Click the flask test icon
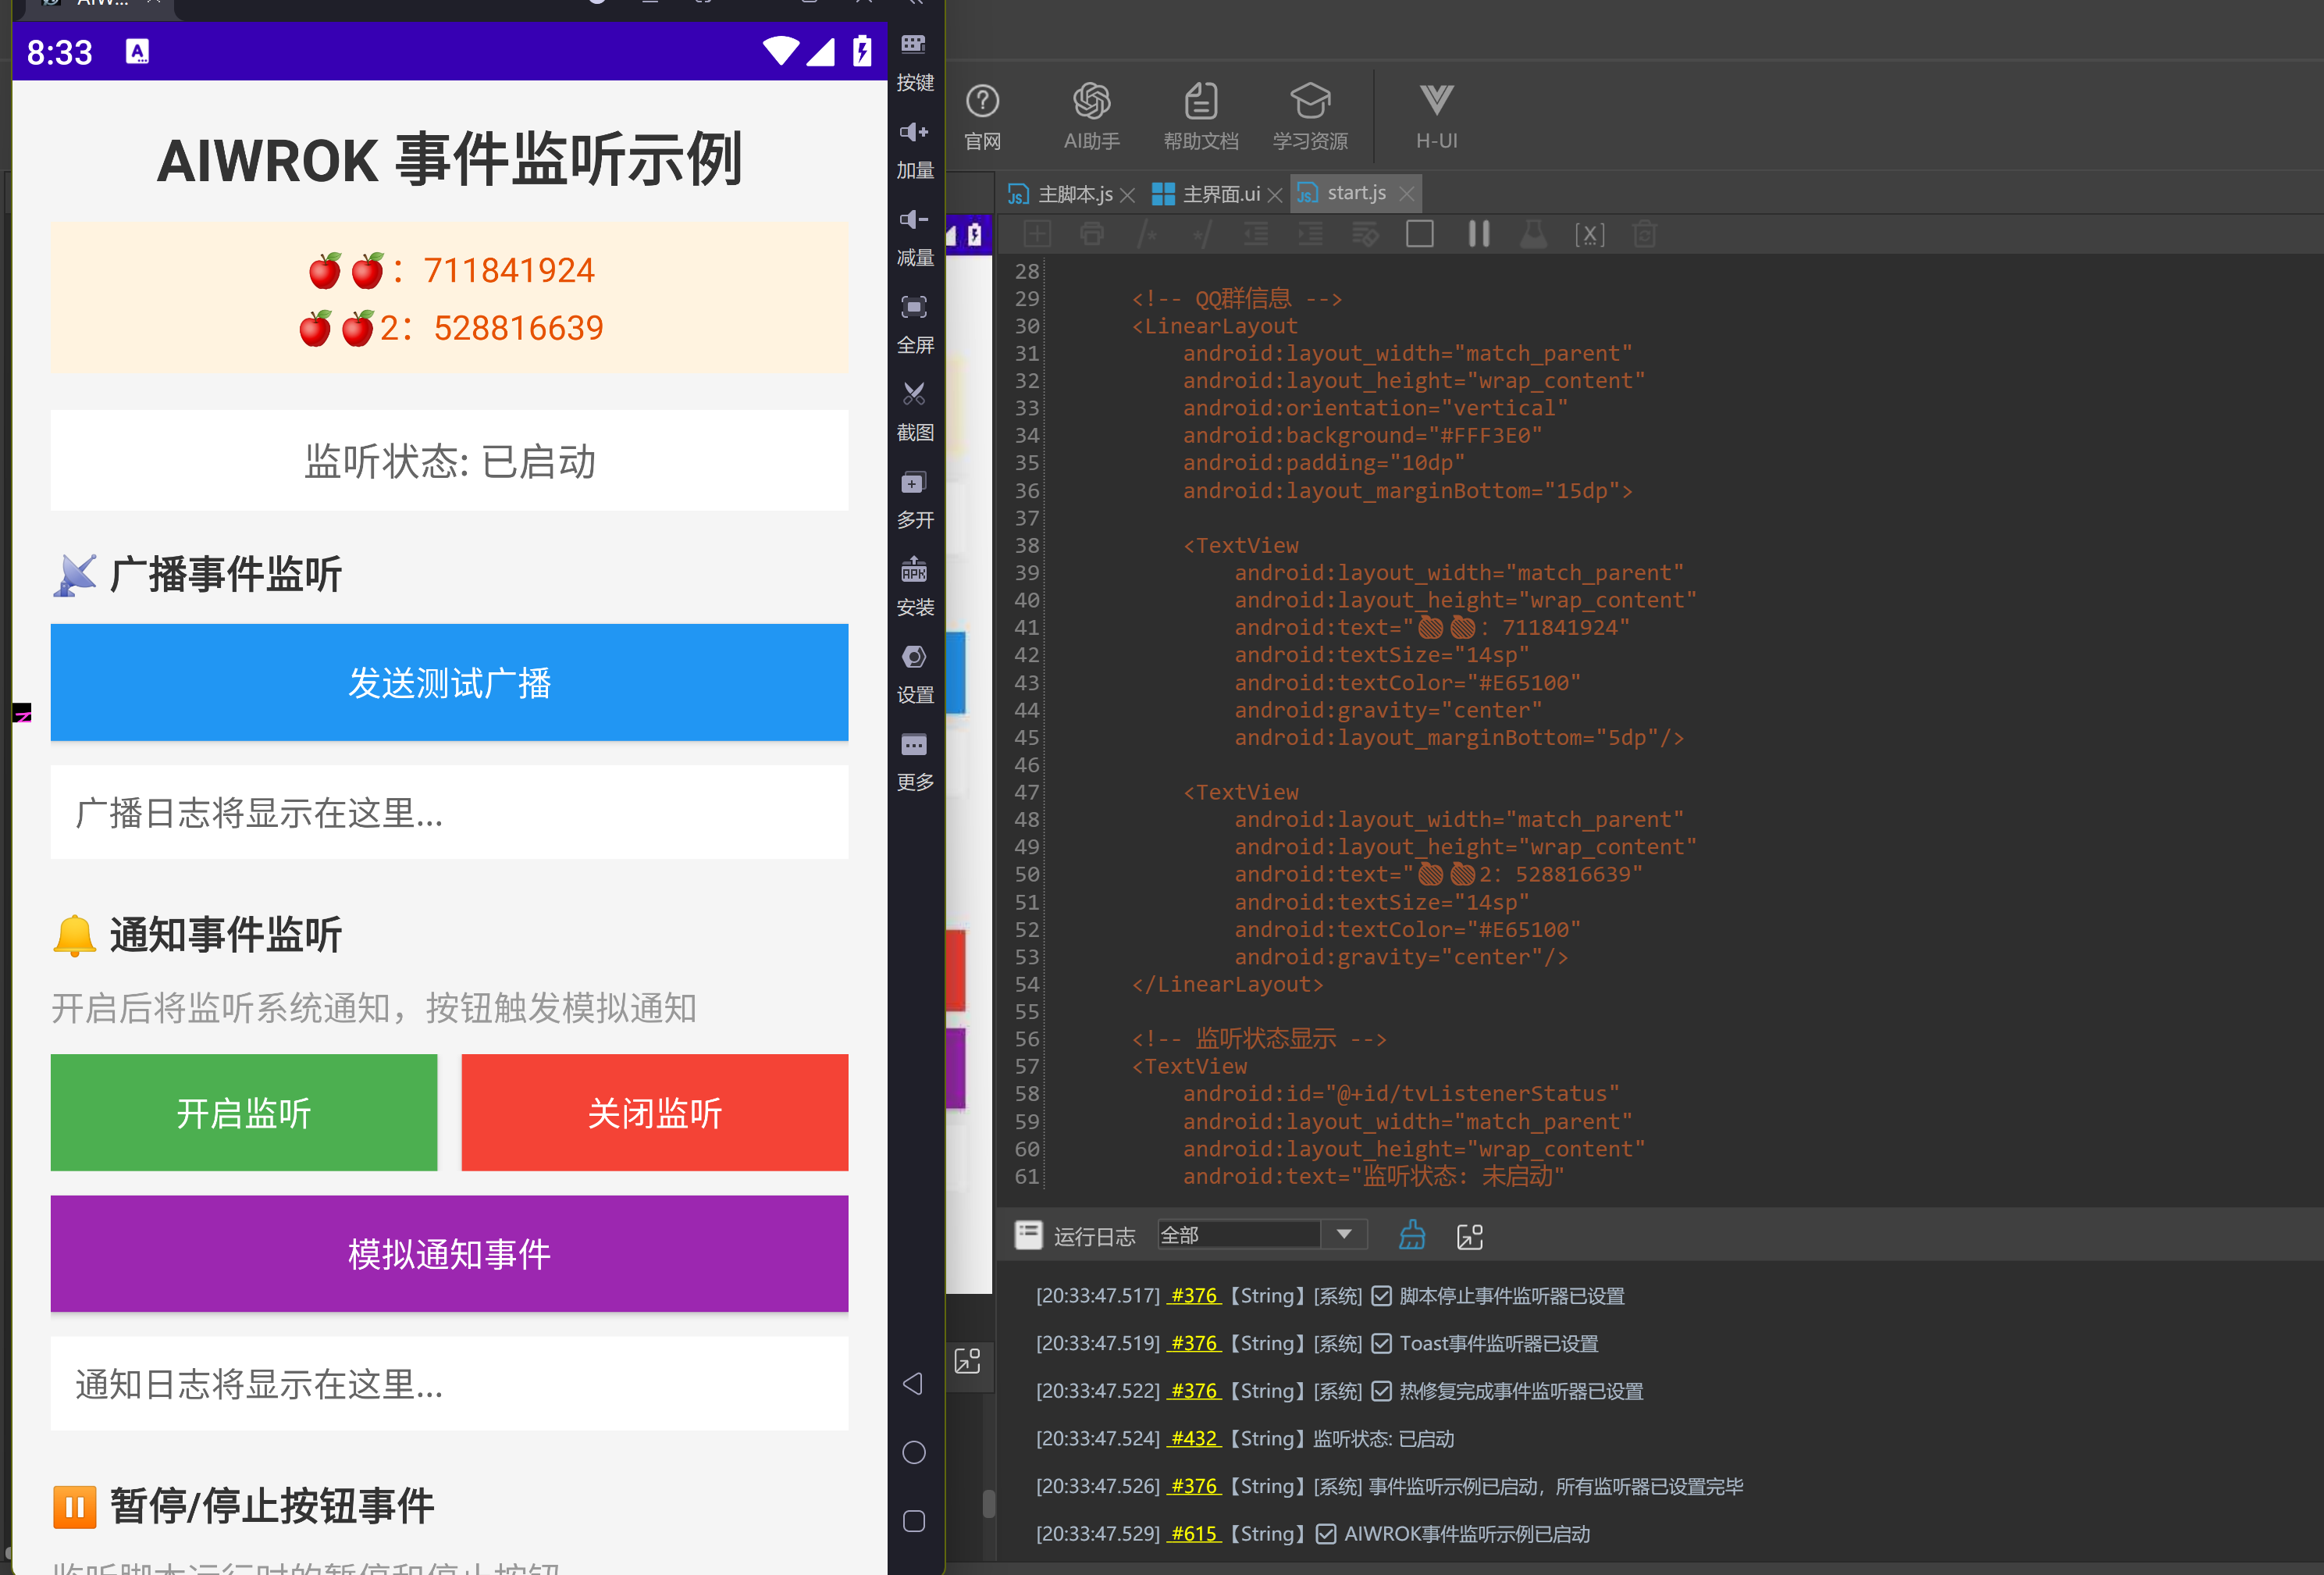This screenshot has height=1575, width=2324. [1533, 234]
